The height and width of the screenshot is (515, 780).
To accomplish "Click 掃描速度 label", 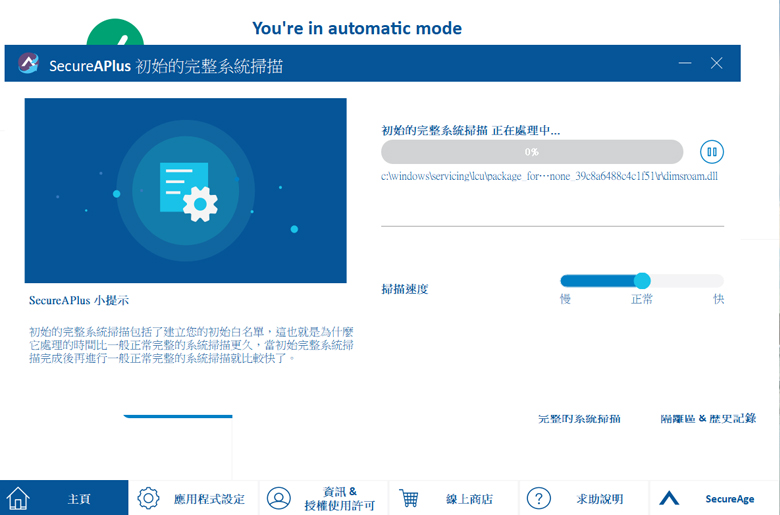I will (405, 289).
